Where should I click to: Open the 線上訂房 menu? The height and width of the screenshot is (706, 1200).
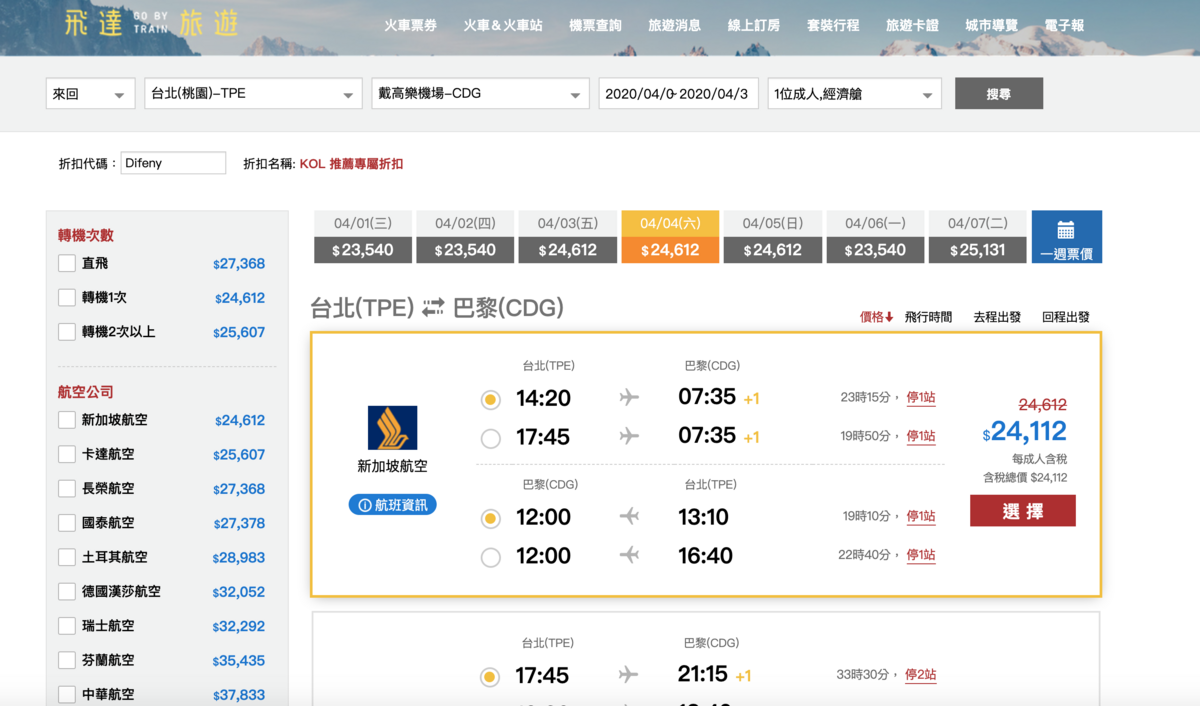[x=754, y=26]
